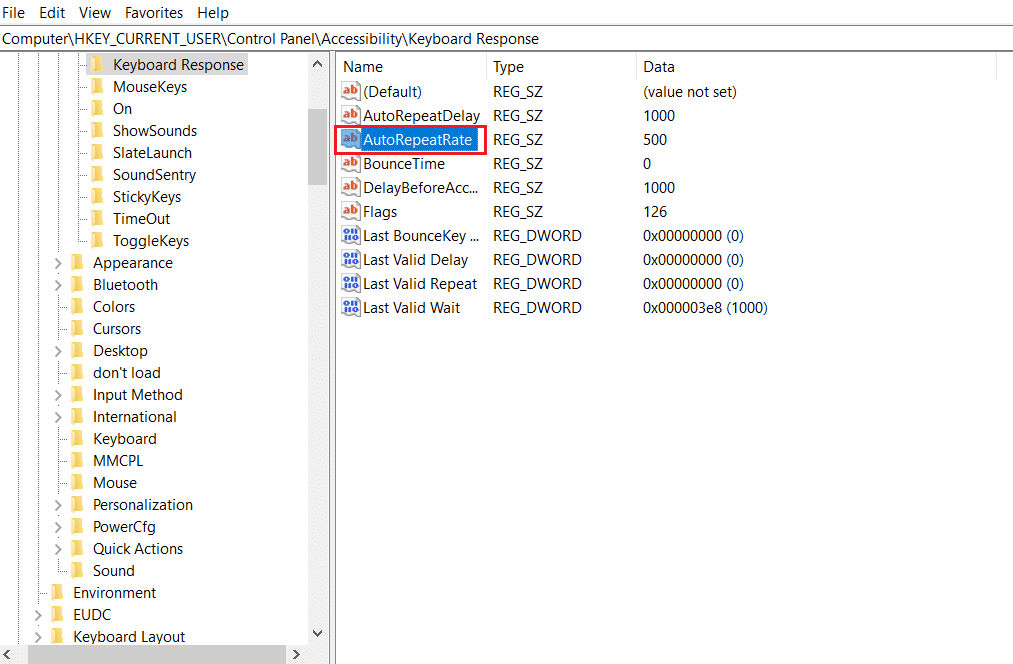Click tree horizontal scroll left arrow
1013x664 pixels.
6,654
